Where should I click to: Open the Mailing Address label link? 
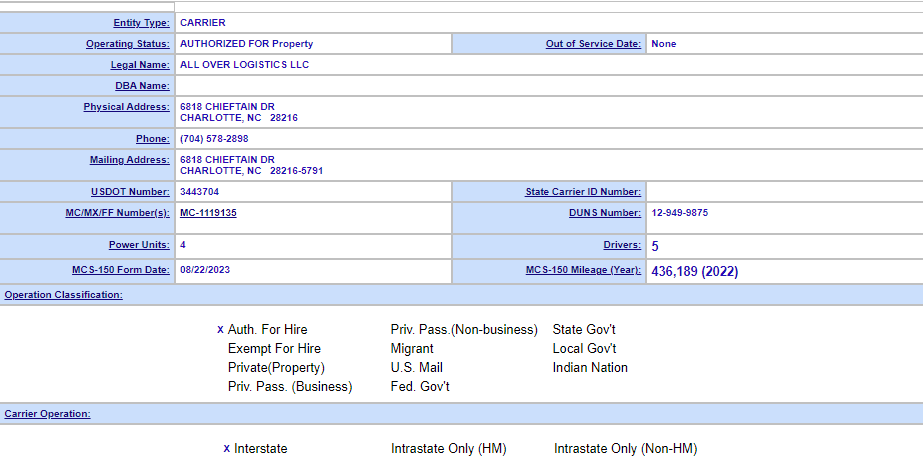click(130, 160)
